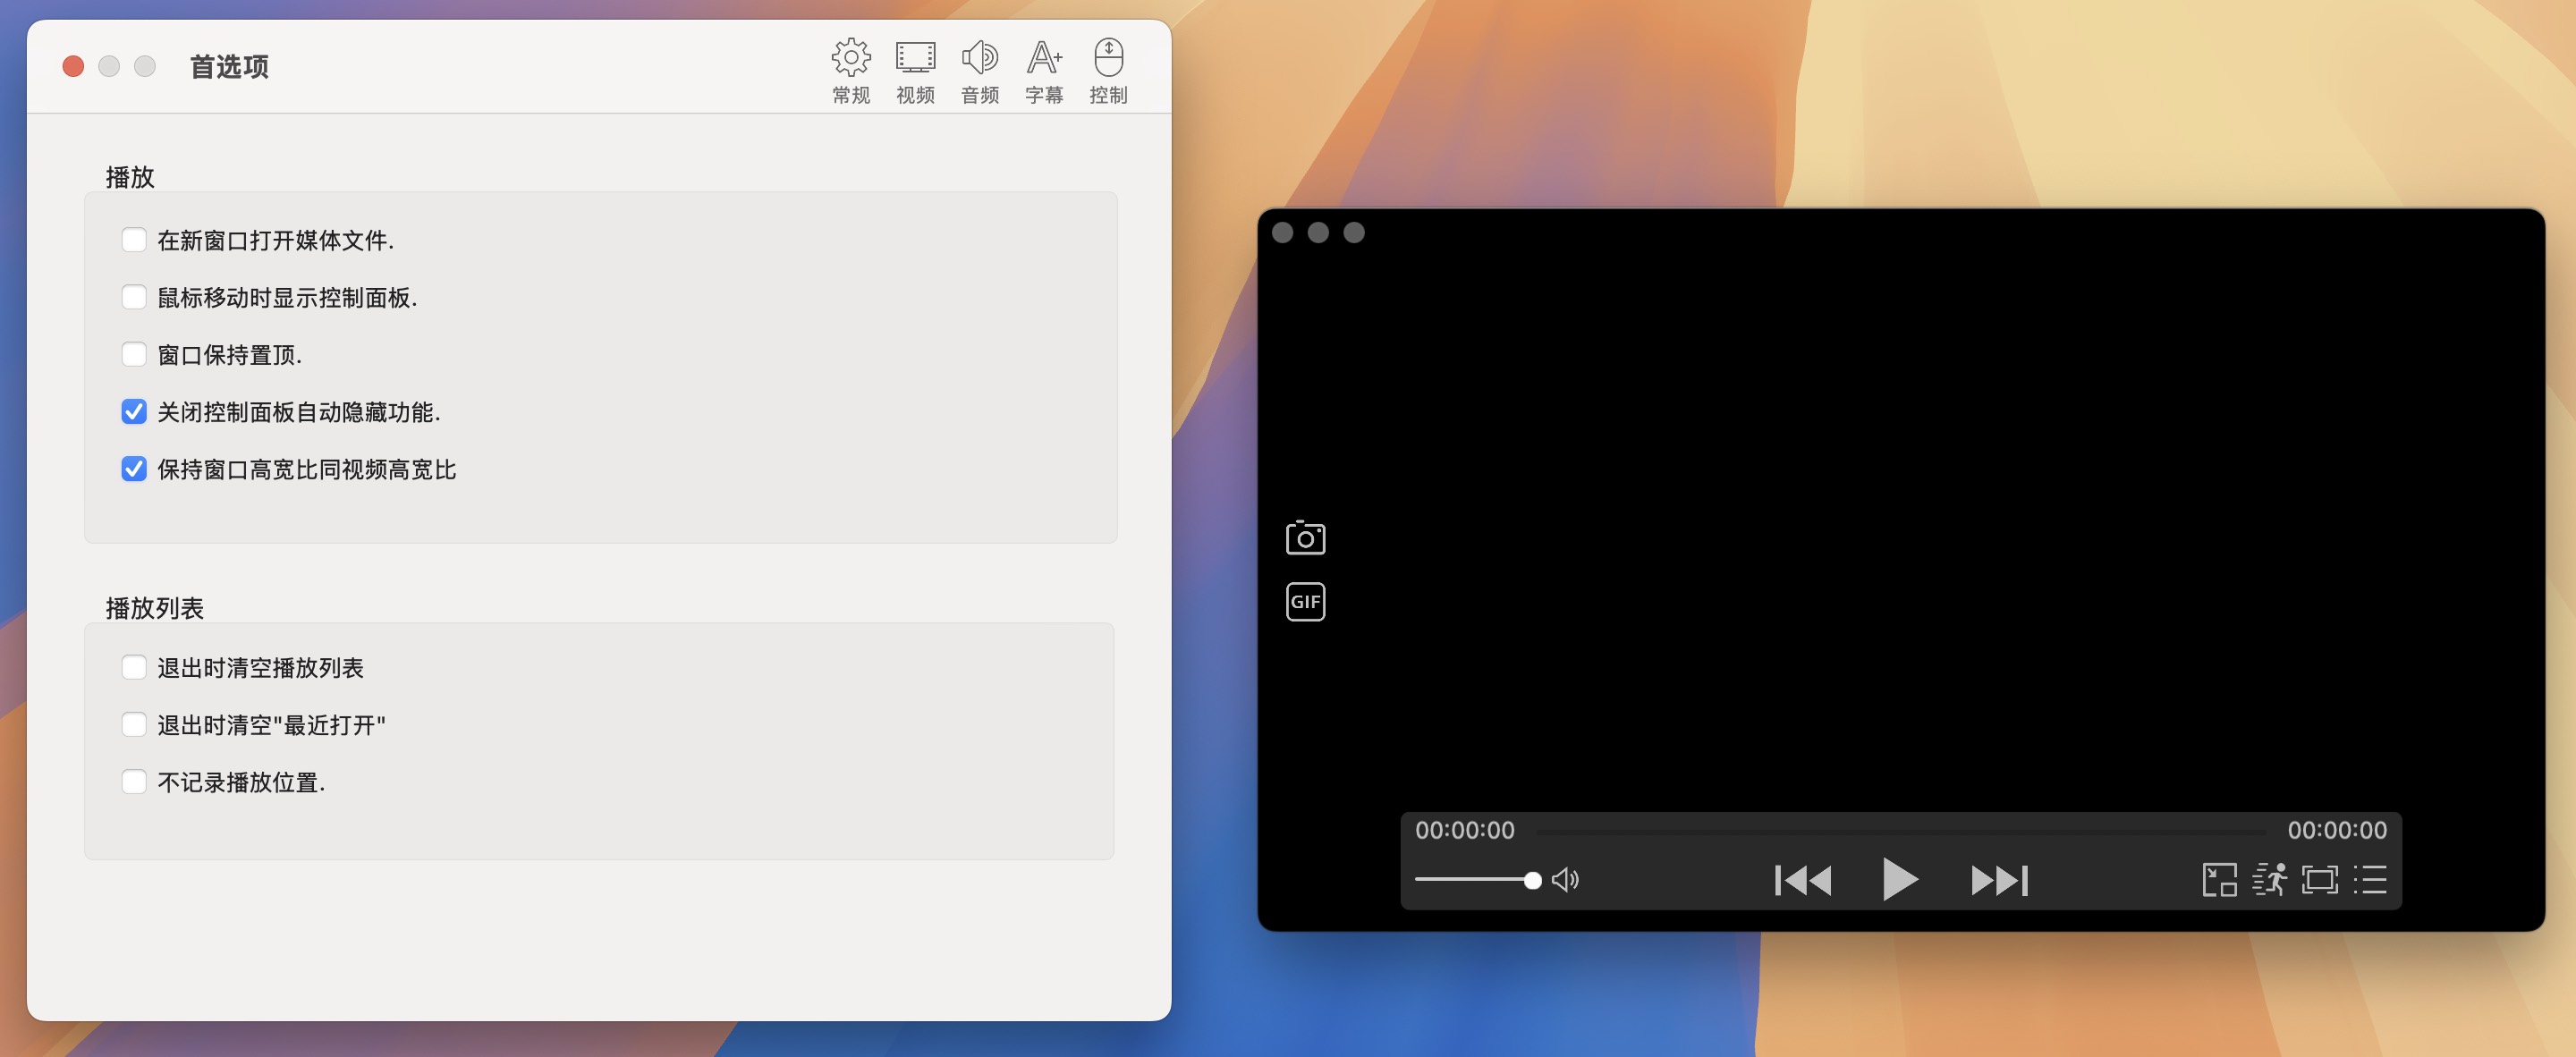Open 视频 video preferences

[x=914, y=68]
